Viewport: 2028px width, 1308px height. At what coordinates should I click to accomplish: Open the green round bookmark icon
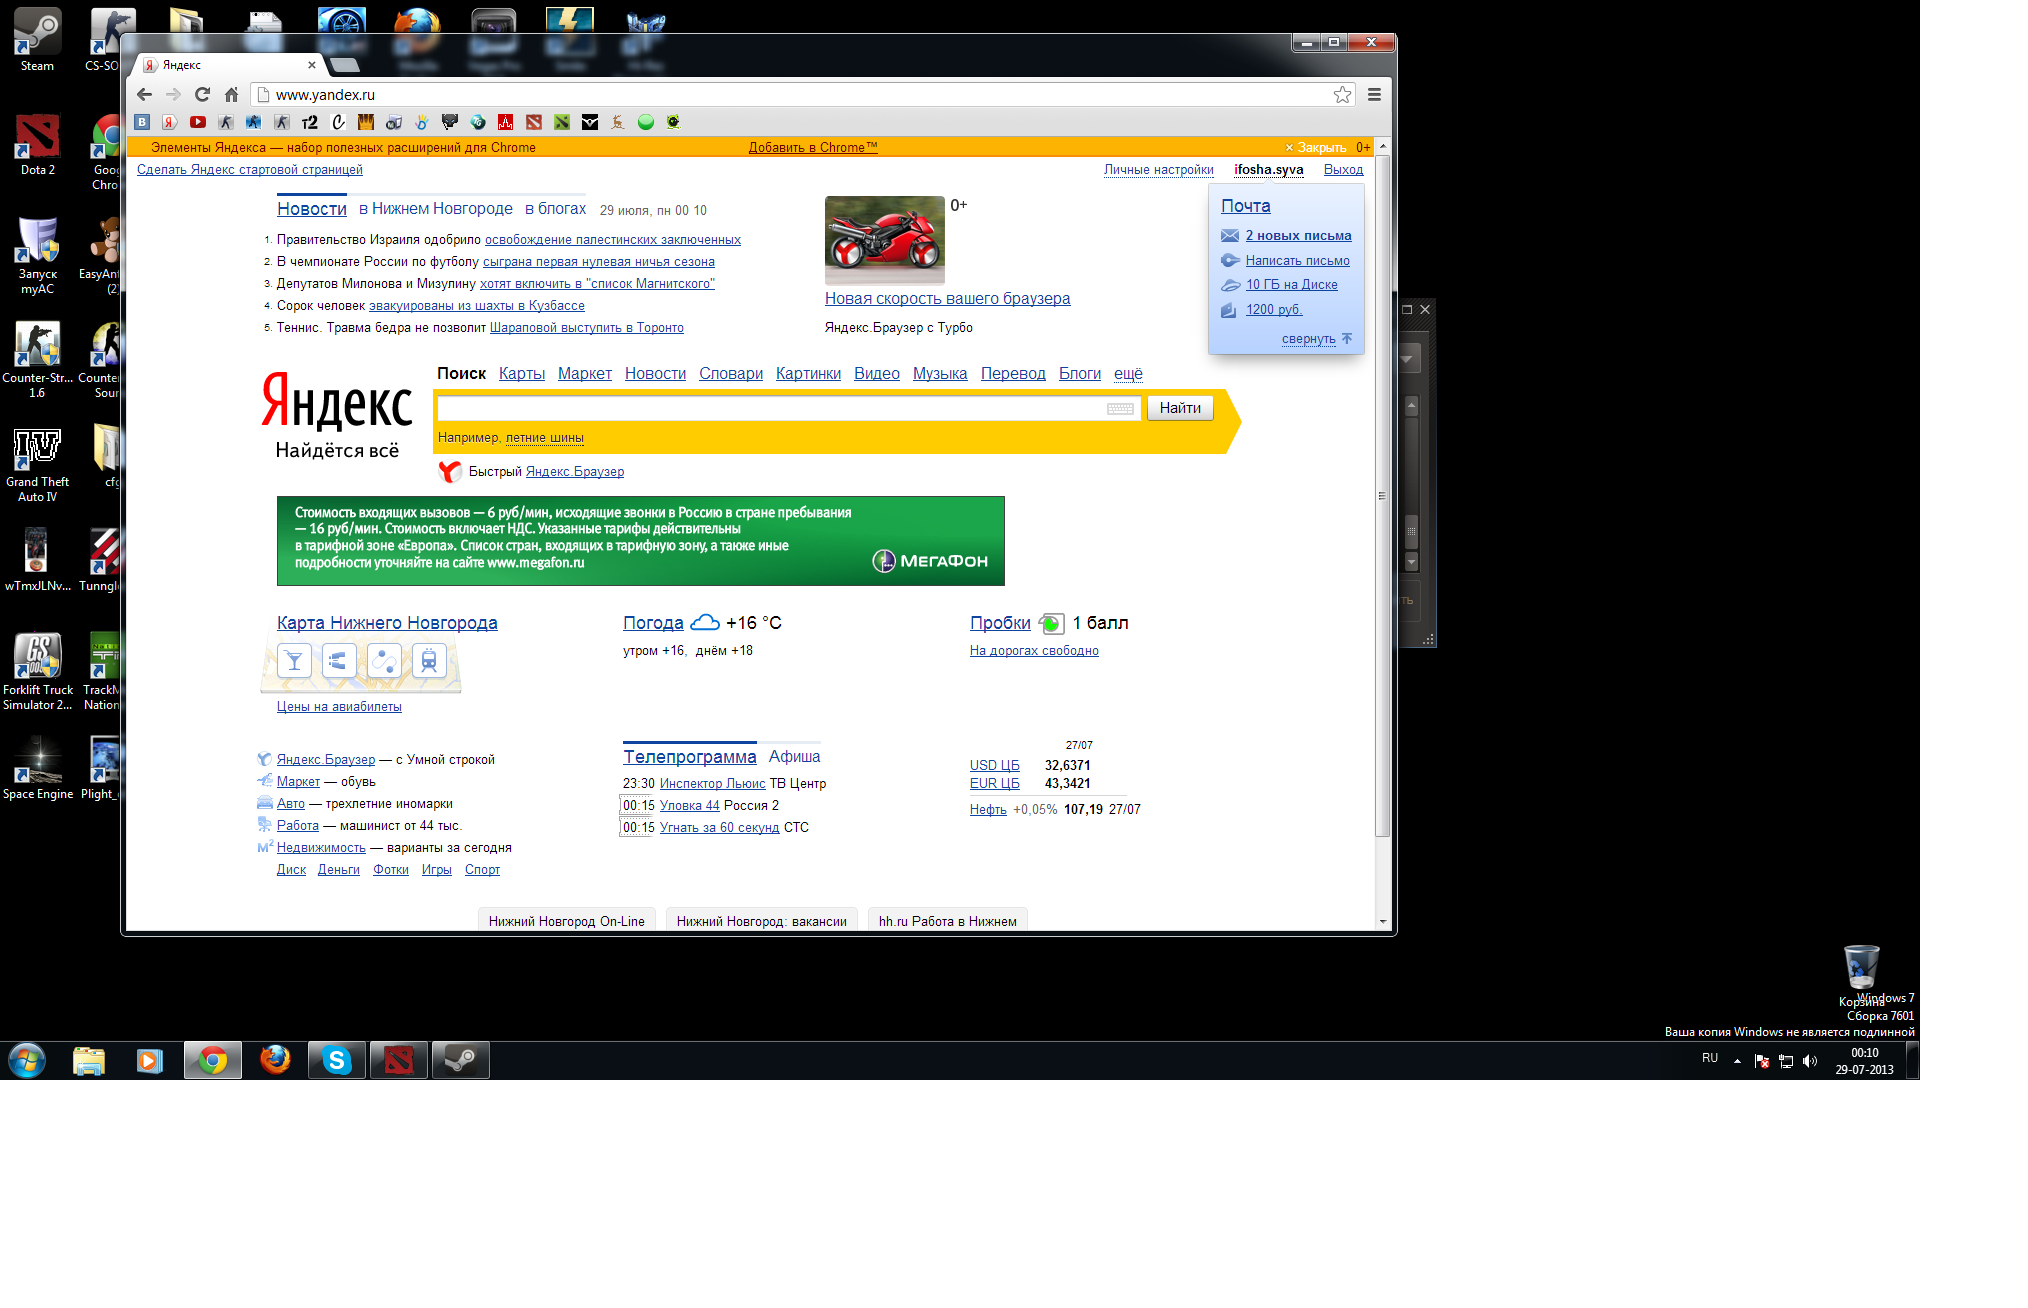click(646, 122)
